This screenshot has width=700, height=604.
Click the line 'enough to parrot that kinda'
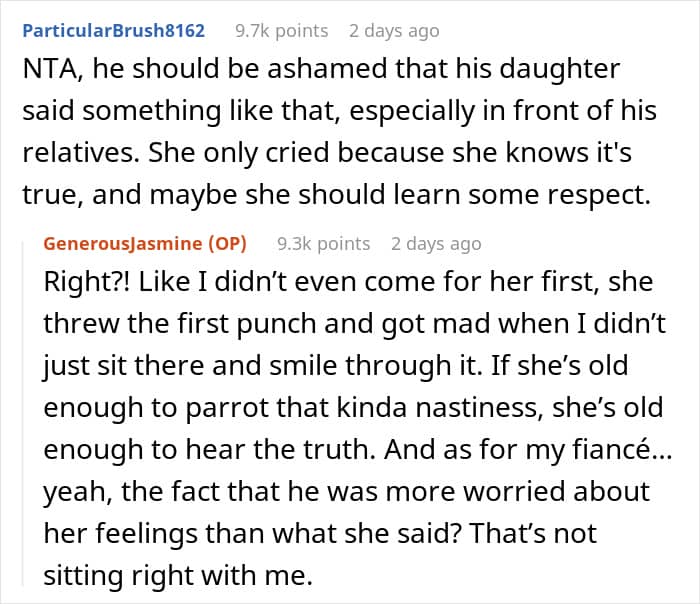(x=353, y=408)
